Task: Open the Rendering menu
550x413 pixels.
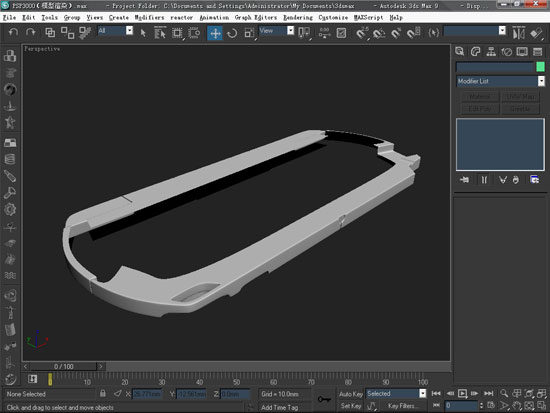Action: tap(298, 17)
